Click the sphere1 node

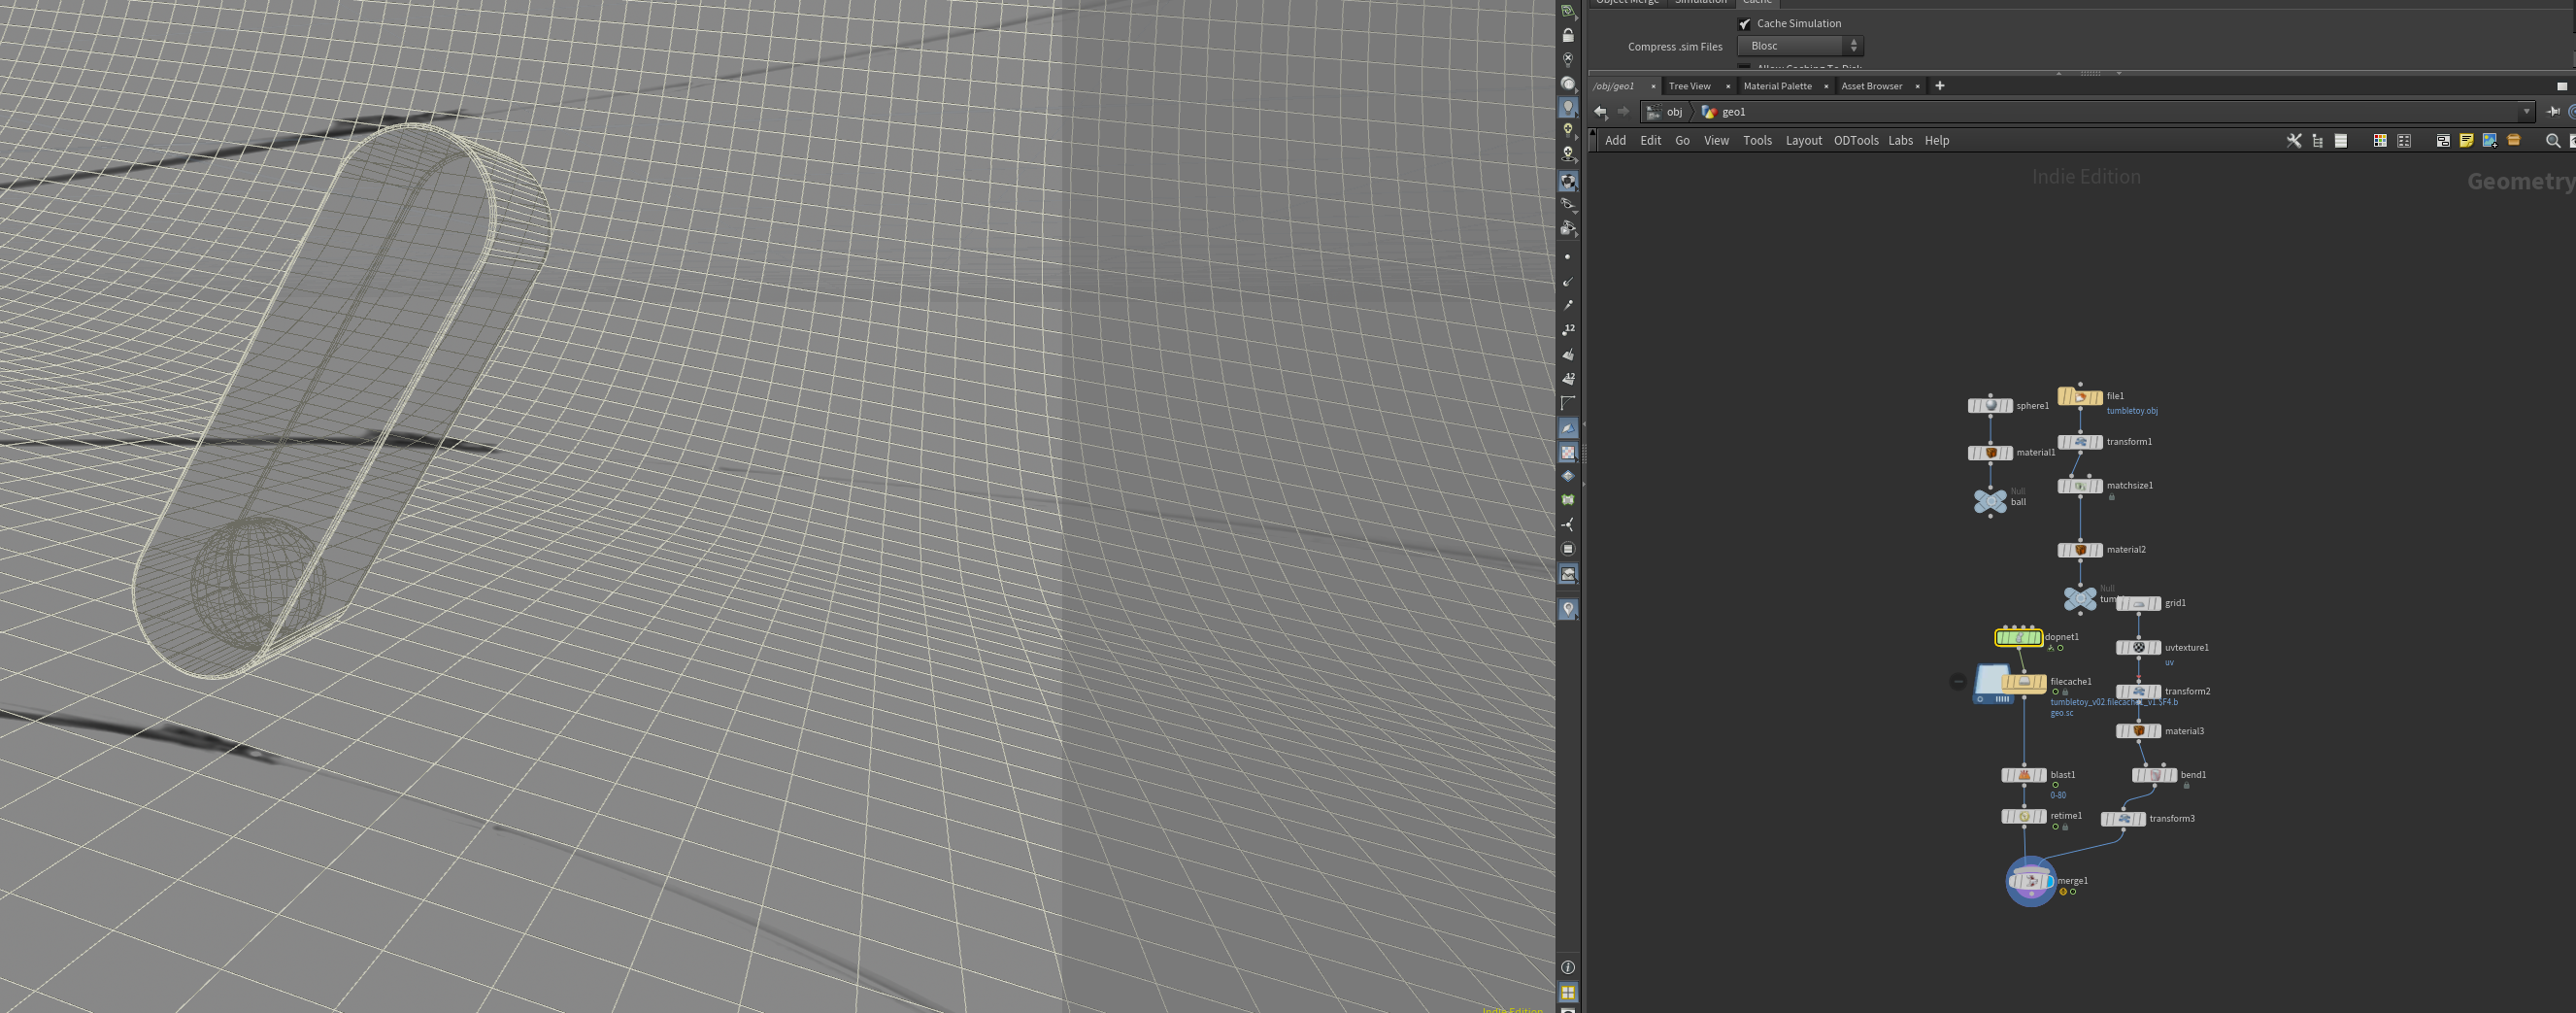pyautogui.click(x=1990, y=406)
